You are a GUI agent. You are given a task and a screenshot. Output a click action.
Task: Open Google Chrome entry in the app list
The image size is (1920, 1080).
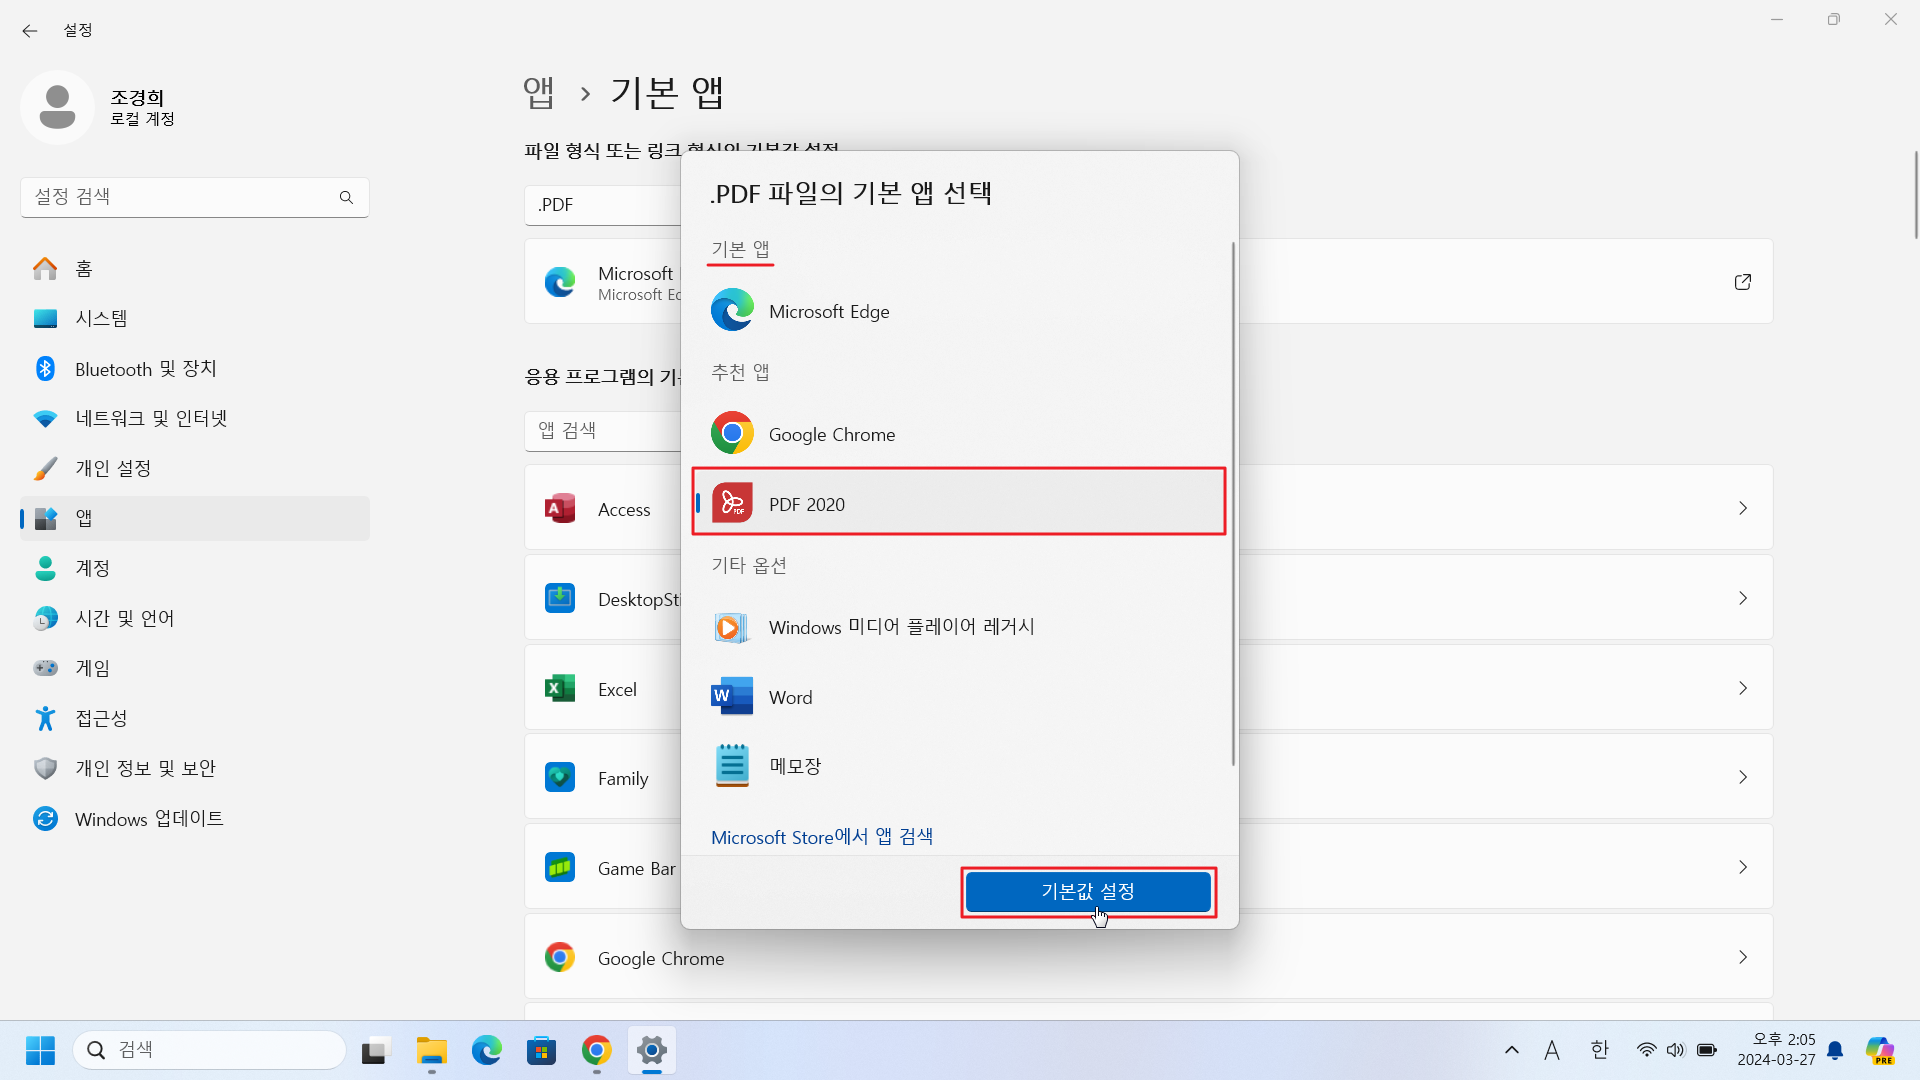(1148, 957)
